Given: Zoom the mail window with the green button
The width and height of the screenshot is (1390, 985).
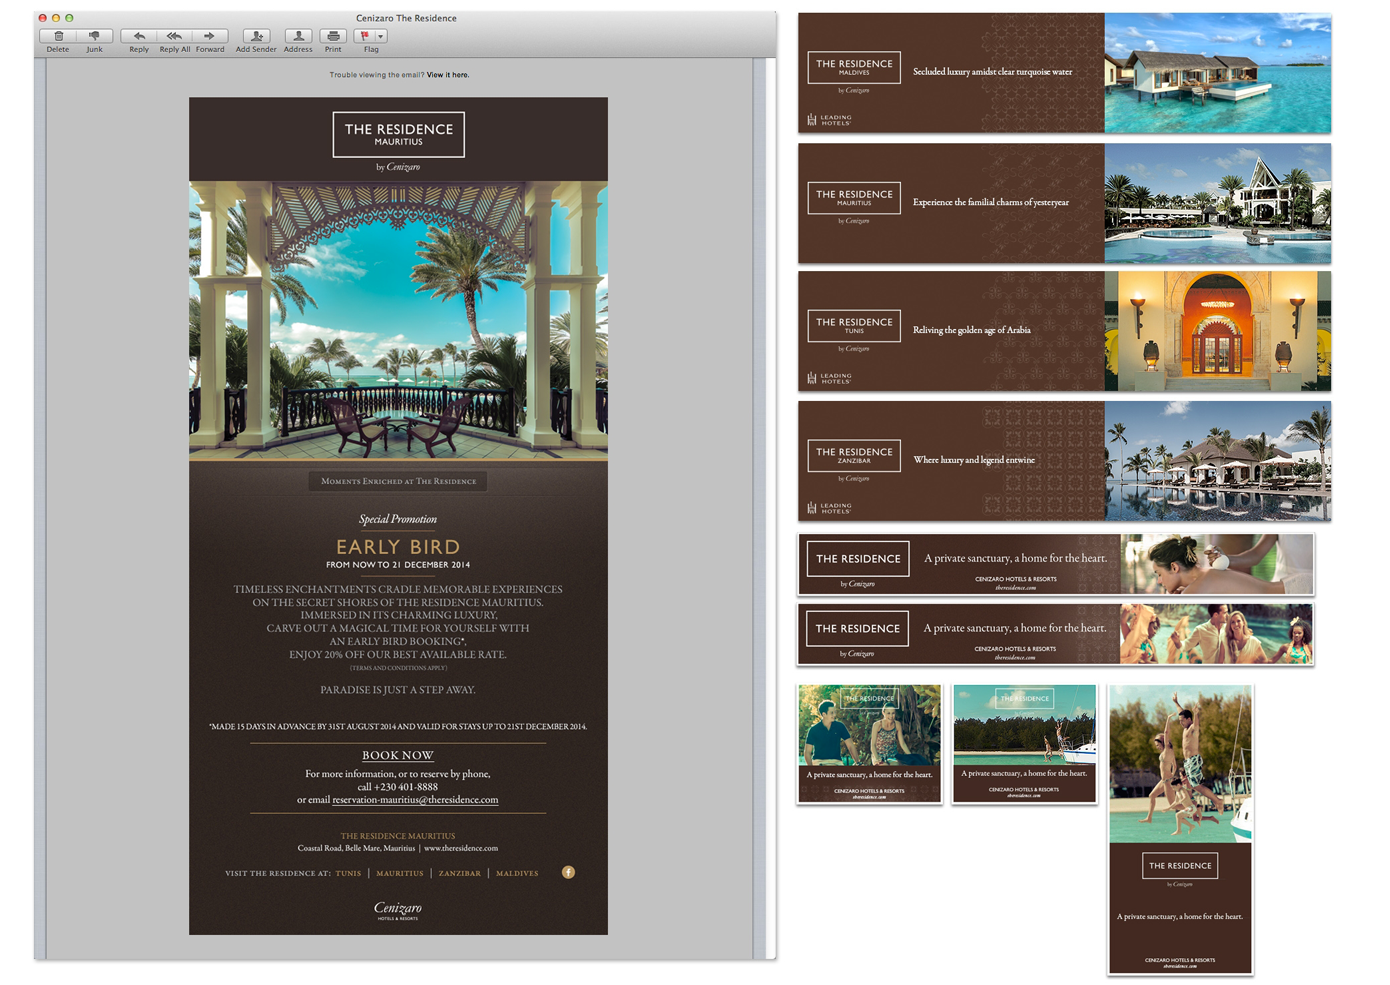Looking at the screenshot, I should pyautogui.click(x=69, y=18).
